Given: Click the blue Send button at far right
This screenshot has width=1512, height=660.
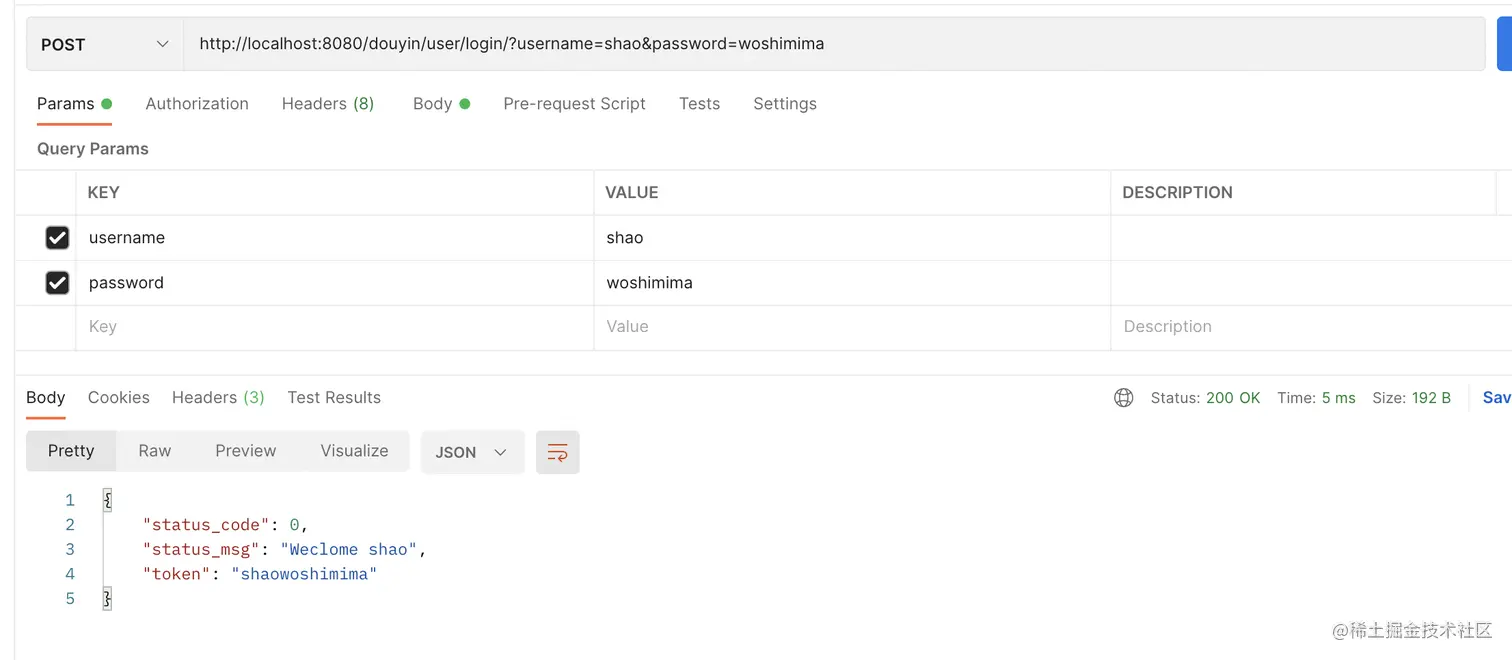Looking at the screenshot, I should (1505, 43).
